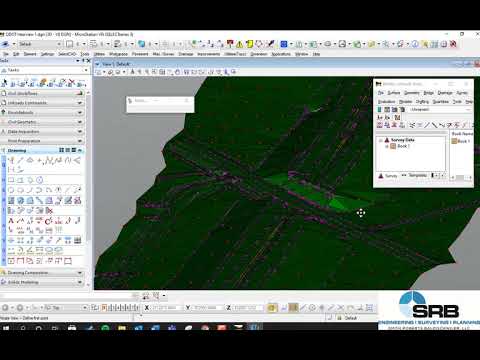Screen dimensions: 480x360
Task: Click the yellow note icon in main toolbar
Action: click(249, 44)
